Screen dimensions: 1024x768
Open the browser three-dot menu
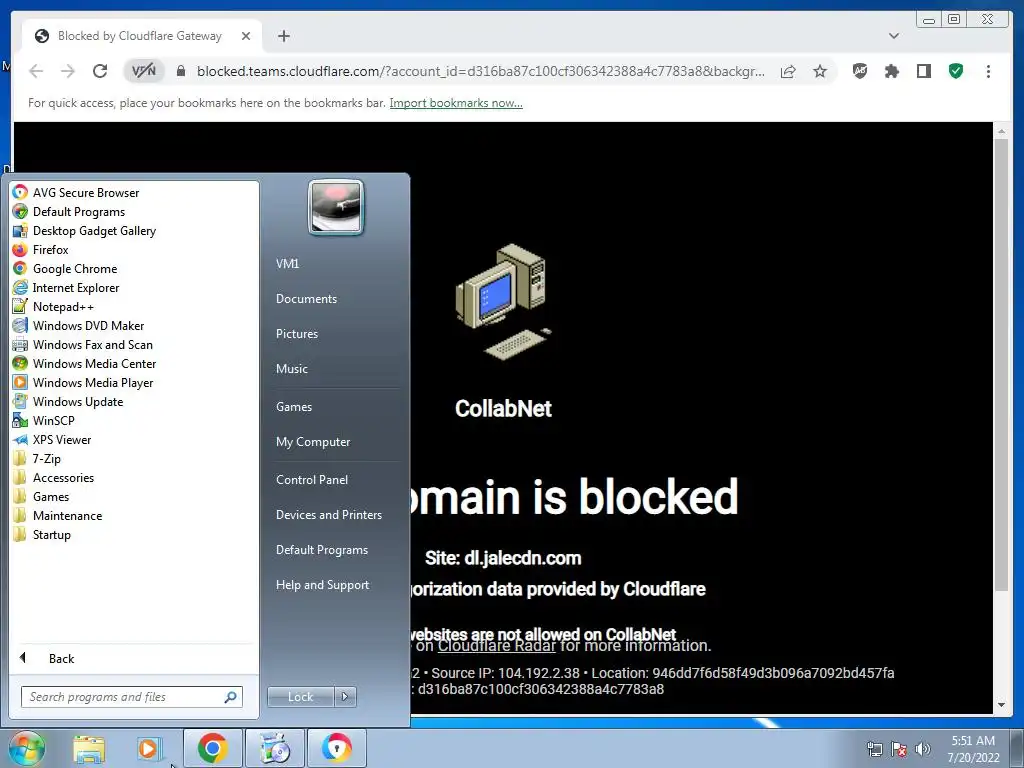click(x=988, y=71)
